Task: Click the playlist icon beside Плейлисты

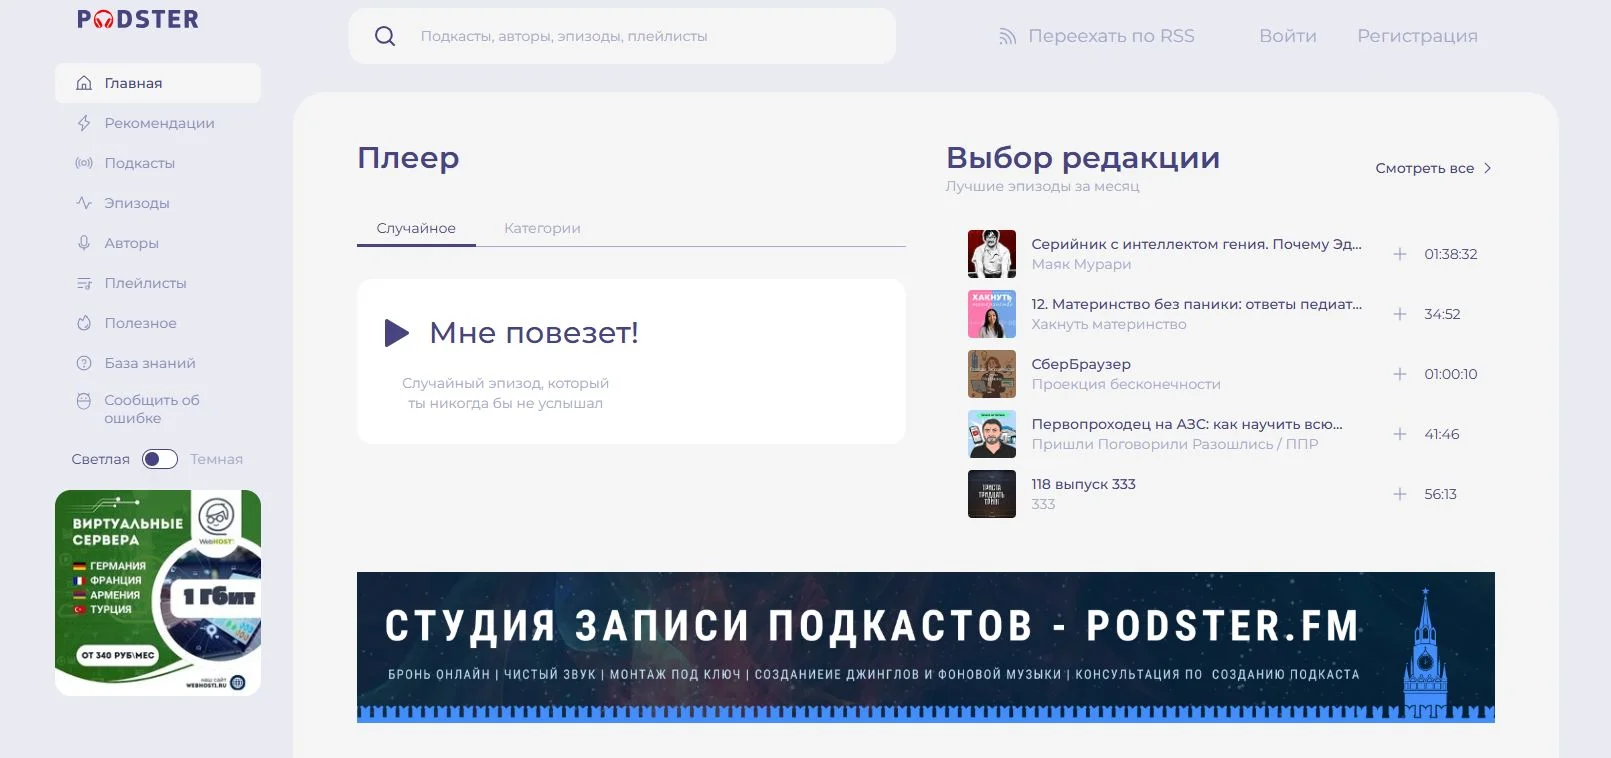Action: click(84, 283)
